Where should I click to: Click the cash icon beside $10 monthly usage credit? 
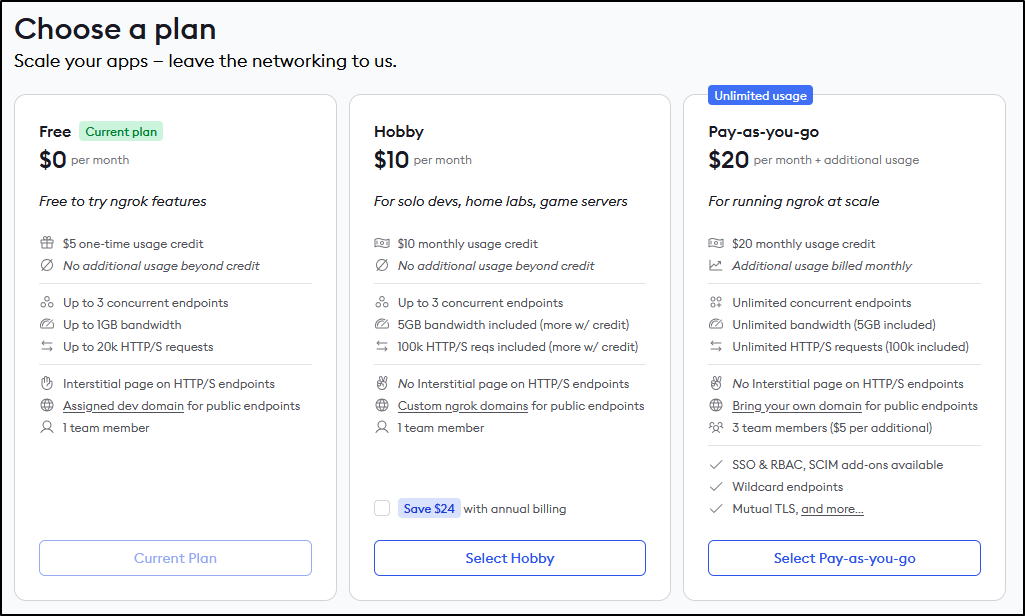(x=382, y=243)
